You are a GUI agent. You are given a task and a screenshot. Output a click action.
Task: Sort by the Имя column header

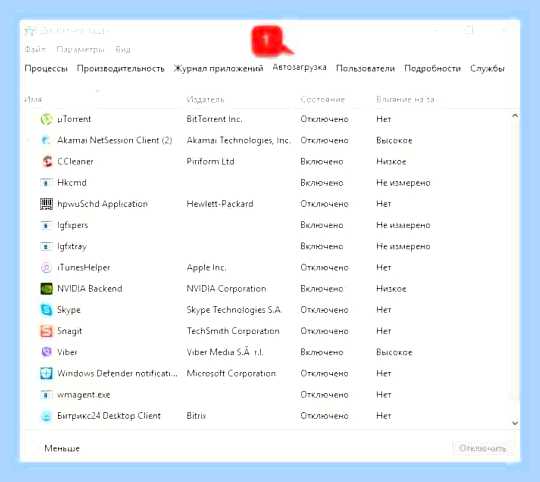click(x=33, y=99)
